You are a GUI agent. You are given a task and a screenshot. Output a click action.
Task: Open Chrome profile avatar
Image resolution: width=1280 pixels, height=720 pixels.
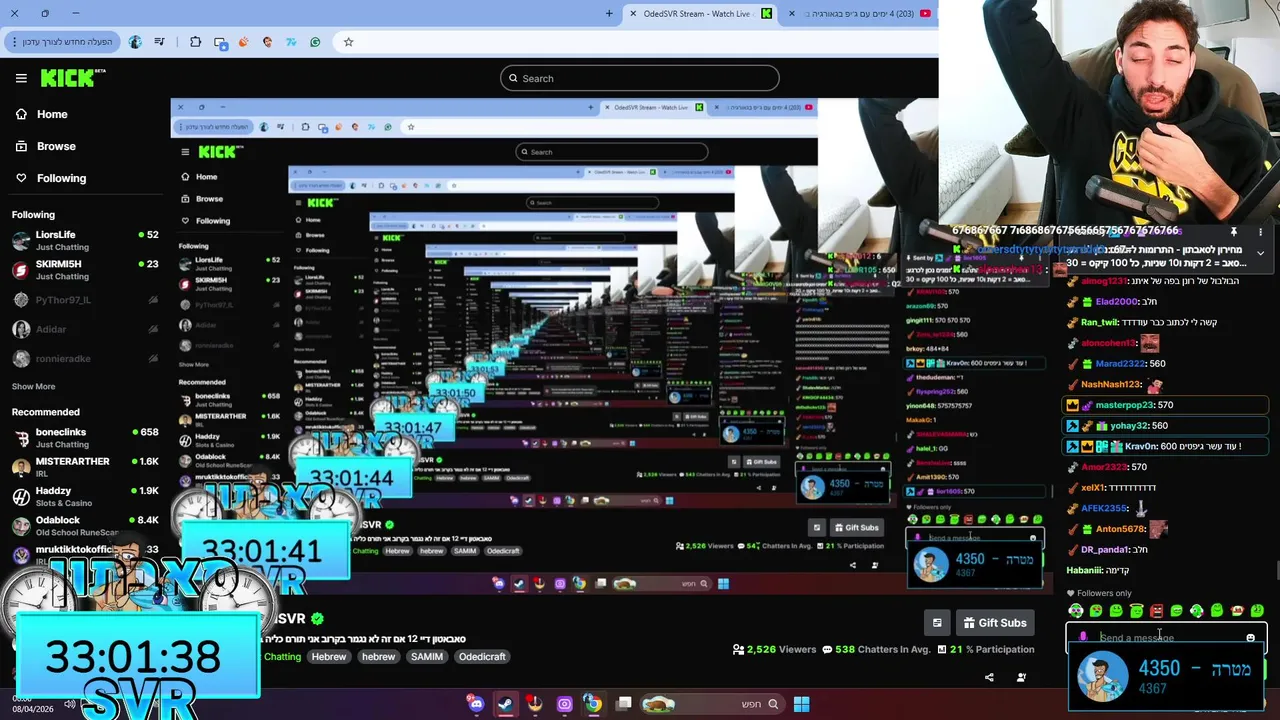(135, 42)
